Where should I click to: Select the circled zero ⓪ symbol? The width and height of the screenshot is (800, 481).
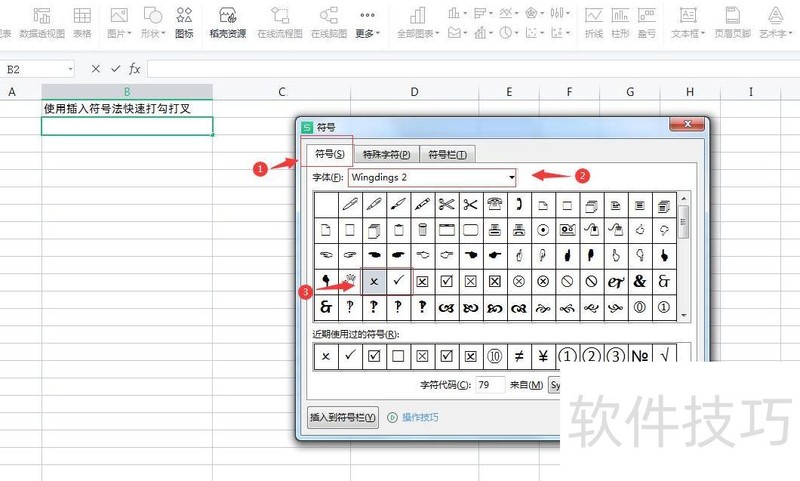(x=640, y=307)
